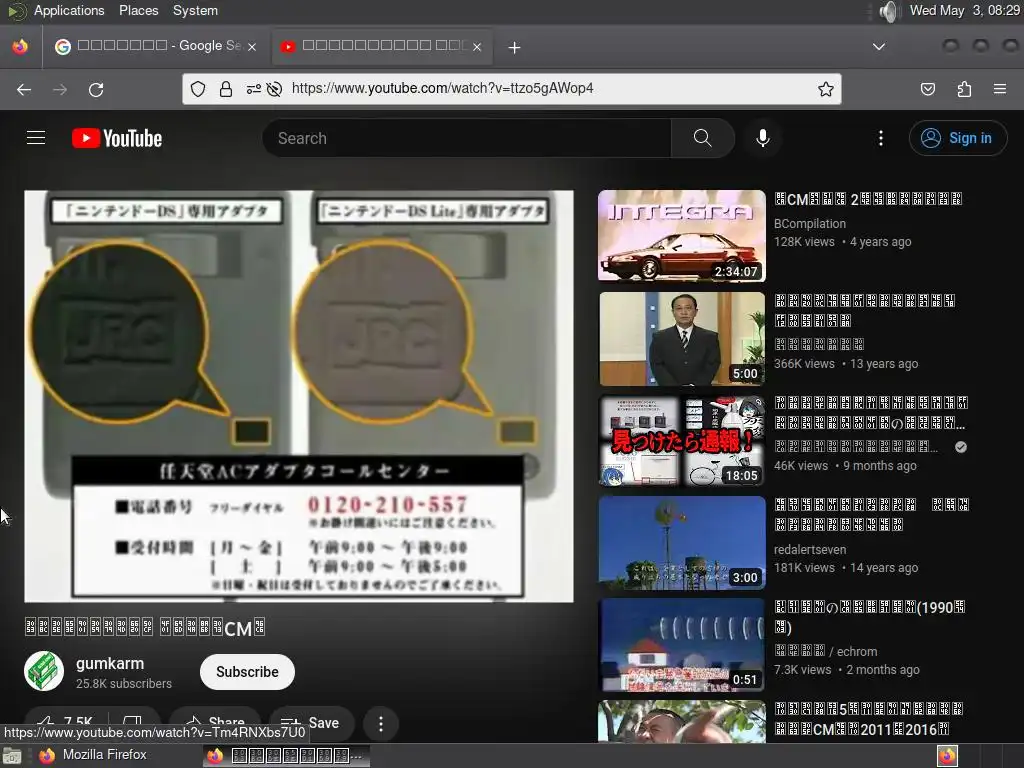Image resolution: width=1024 pixels, height=768 pixels.
Task: Click the second Firefox window taskbar entry
Action: (x=285, y=756)
